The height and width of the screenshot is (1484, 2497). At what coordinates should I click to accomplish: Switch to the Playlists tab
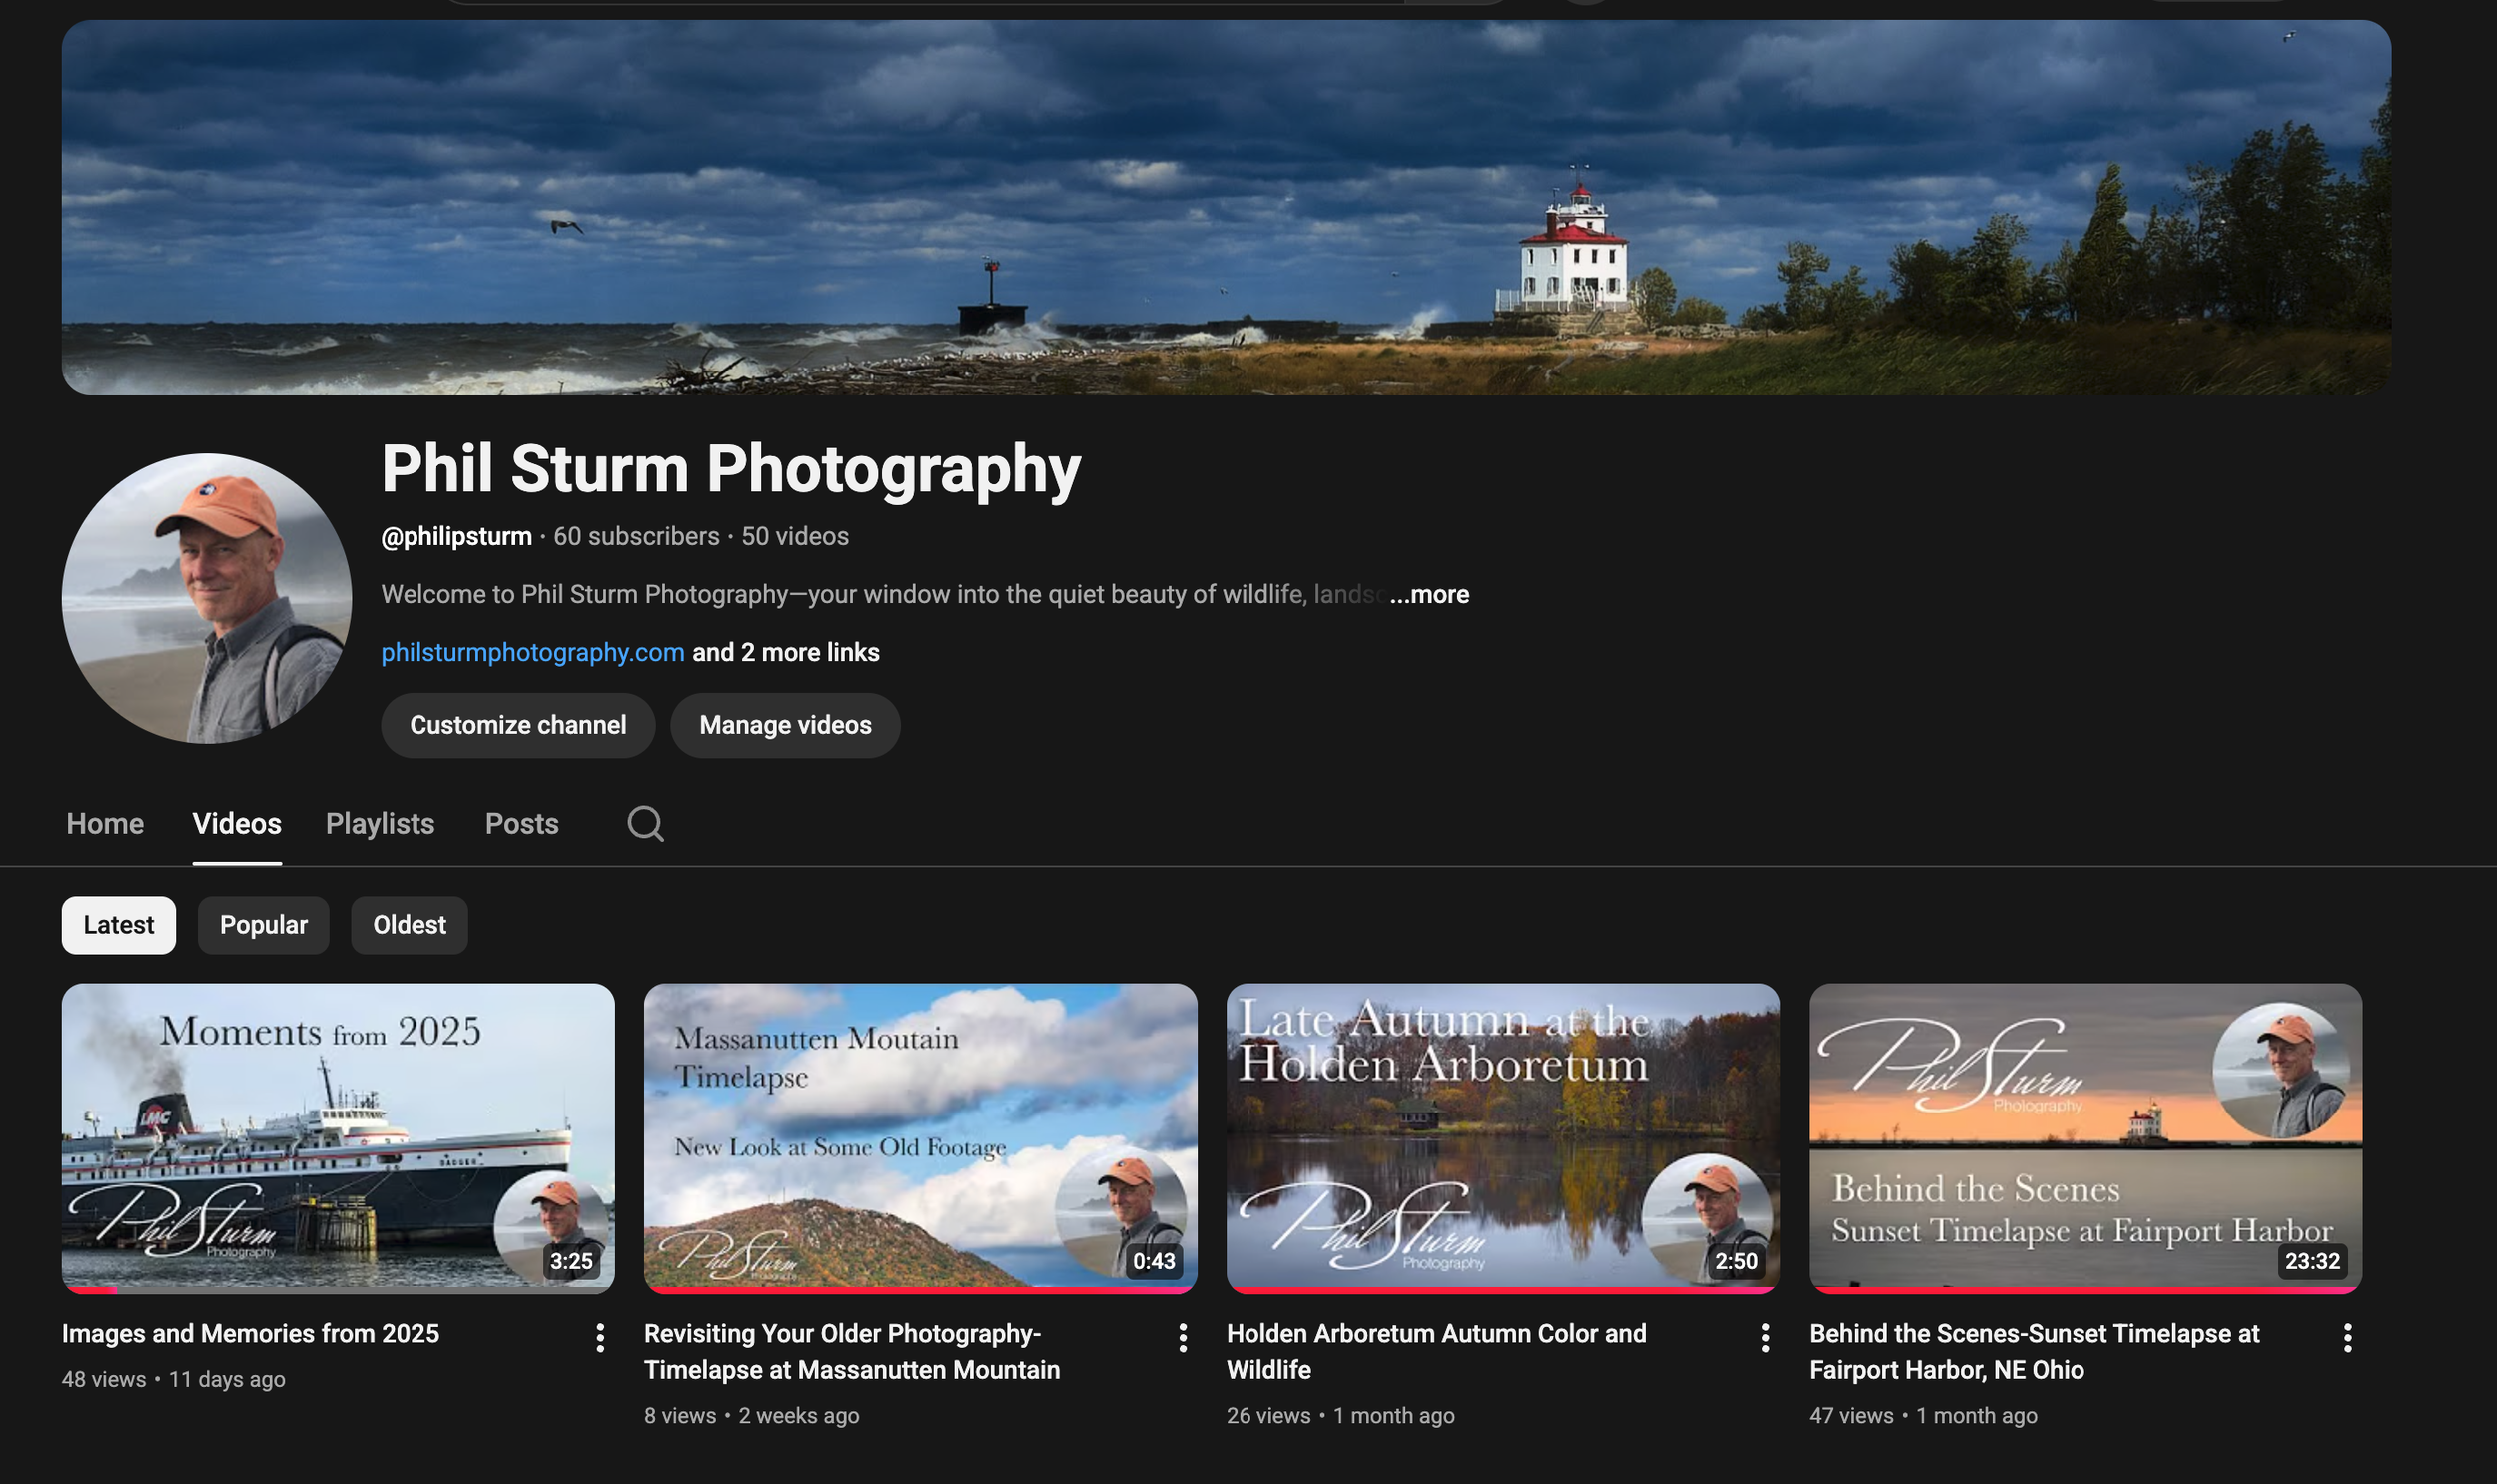click(380, 824)
